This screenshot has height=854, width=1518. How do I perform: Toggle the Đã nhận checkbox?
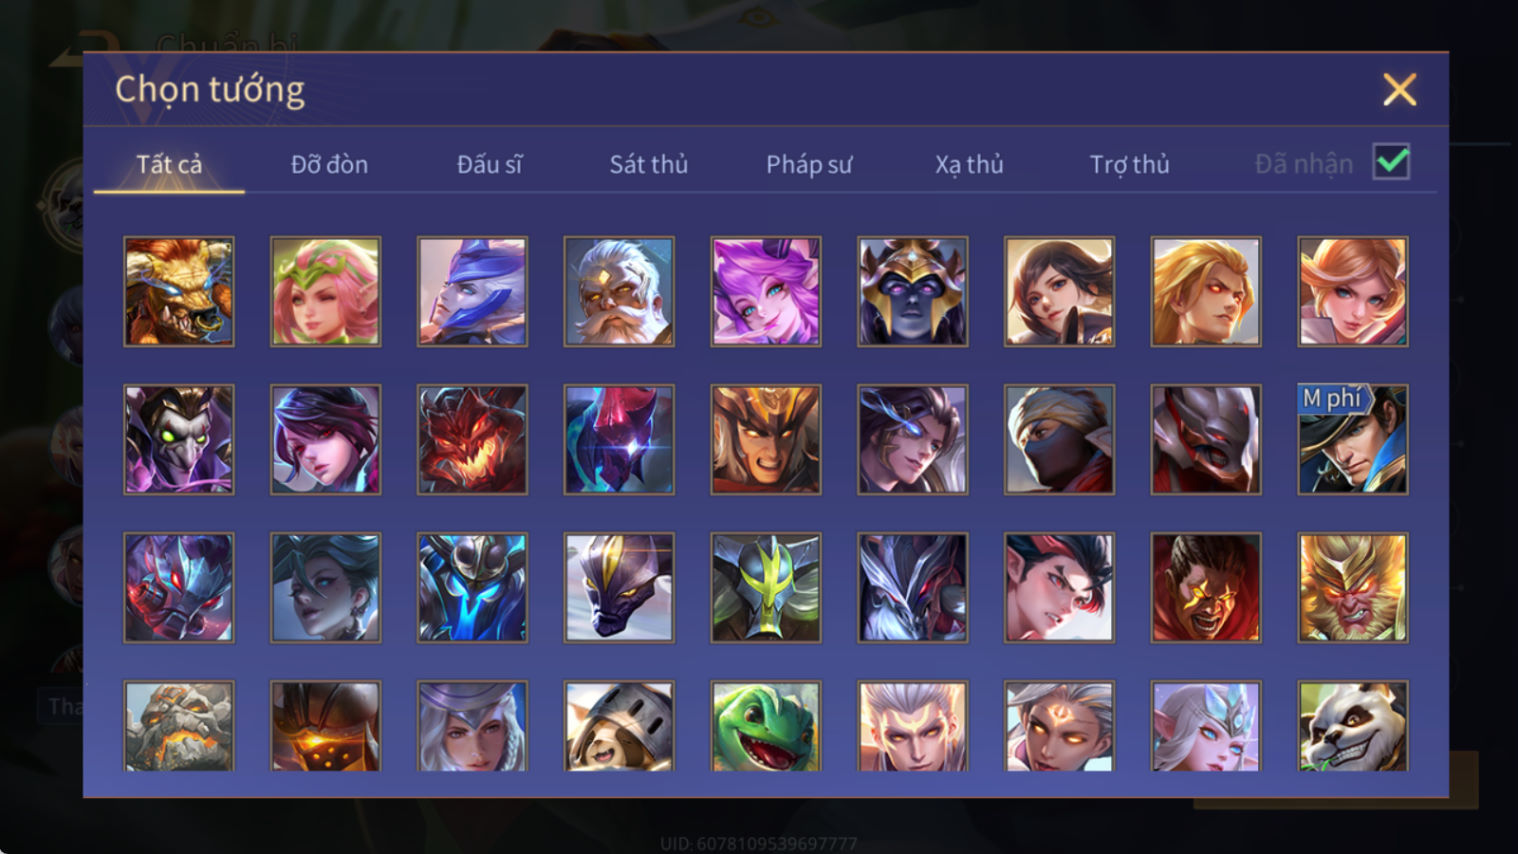click(1391, 162)
